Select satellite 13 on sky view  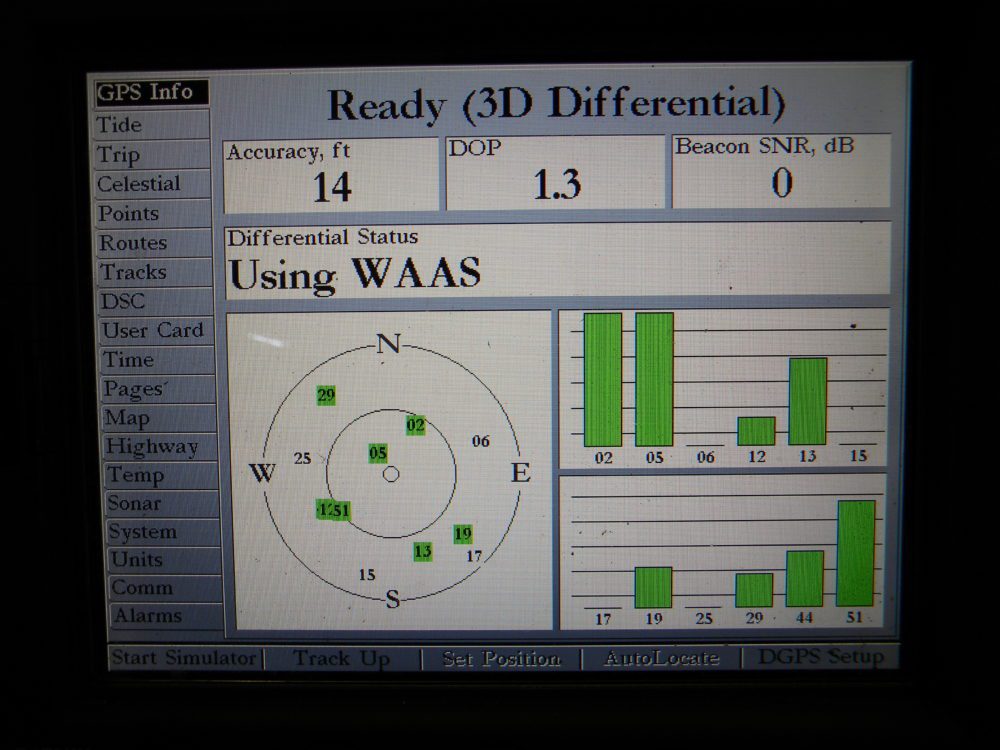422,552
